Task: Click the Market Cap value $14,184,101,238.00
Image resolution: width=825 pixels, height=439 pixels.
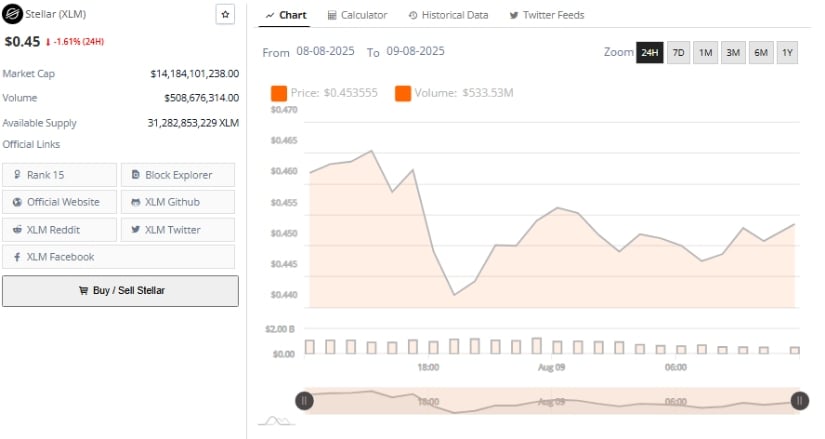Action: 195,74
